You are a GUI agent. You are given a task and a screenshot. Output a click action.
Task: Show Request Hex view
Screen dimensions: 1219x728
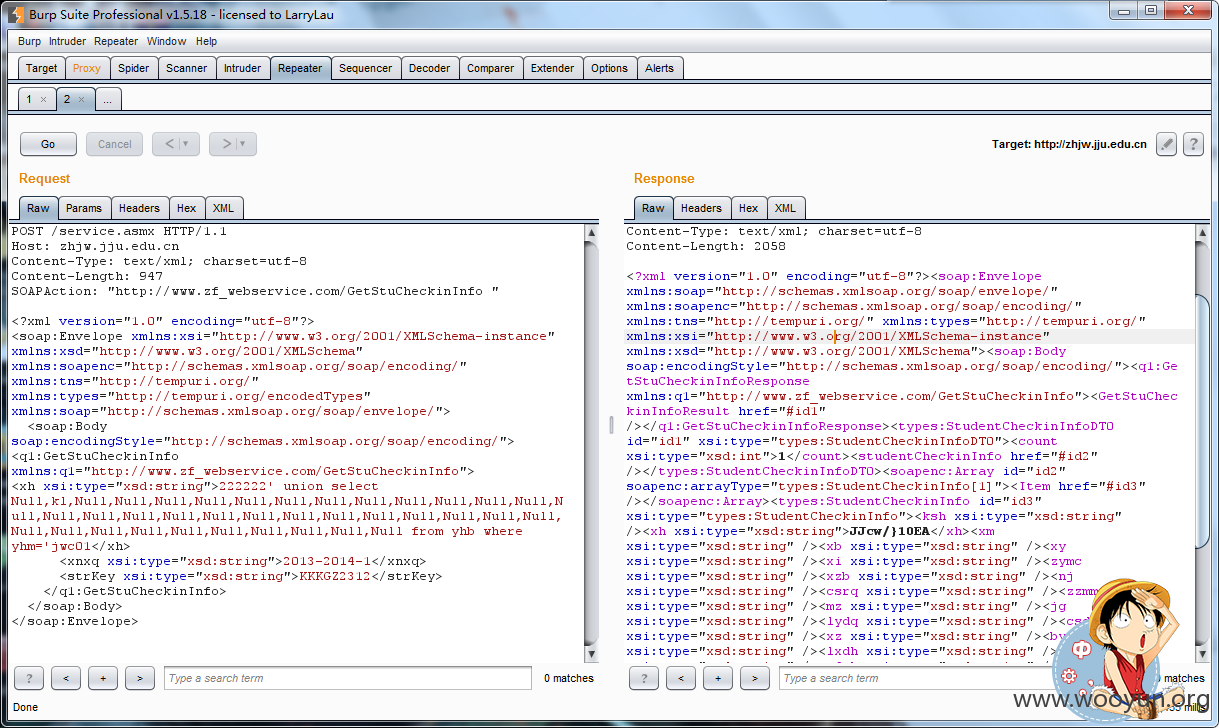186,208
